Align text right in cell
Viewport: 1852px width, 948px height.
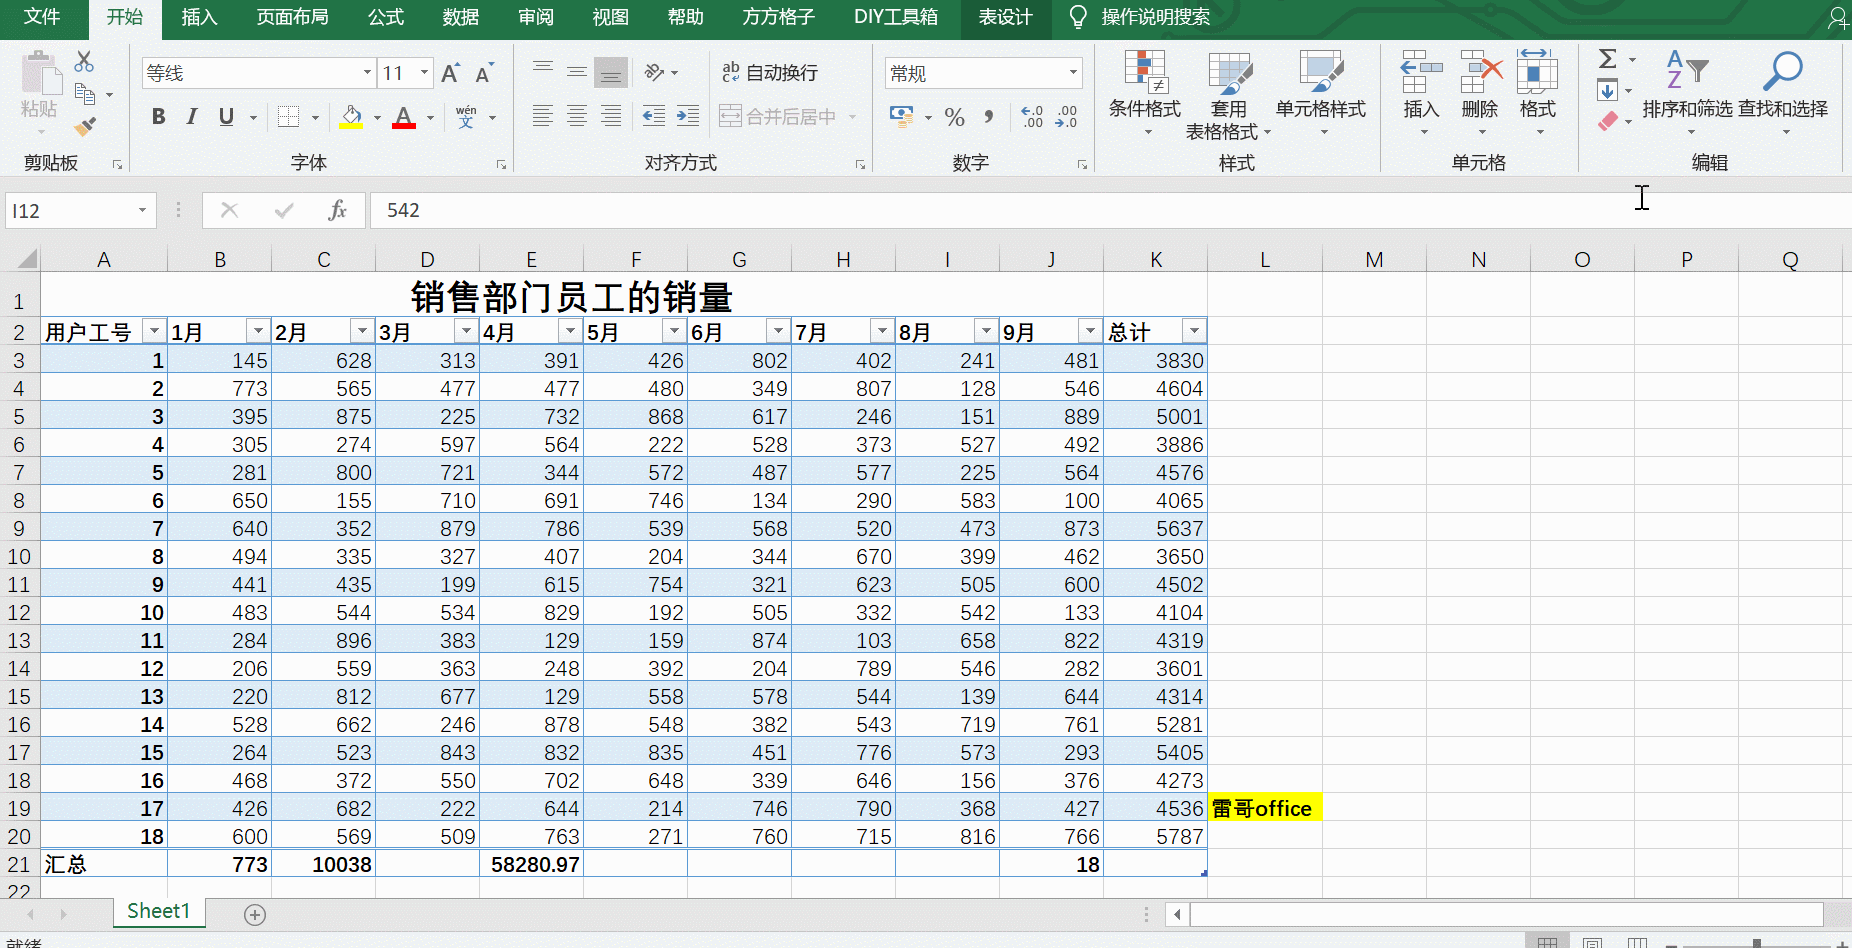tap(611, 116)
